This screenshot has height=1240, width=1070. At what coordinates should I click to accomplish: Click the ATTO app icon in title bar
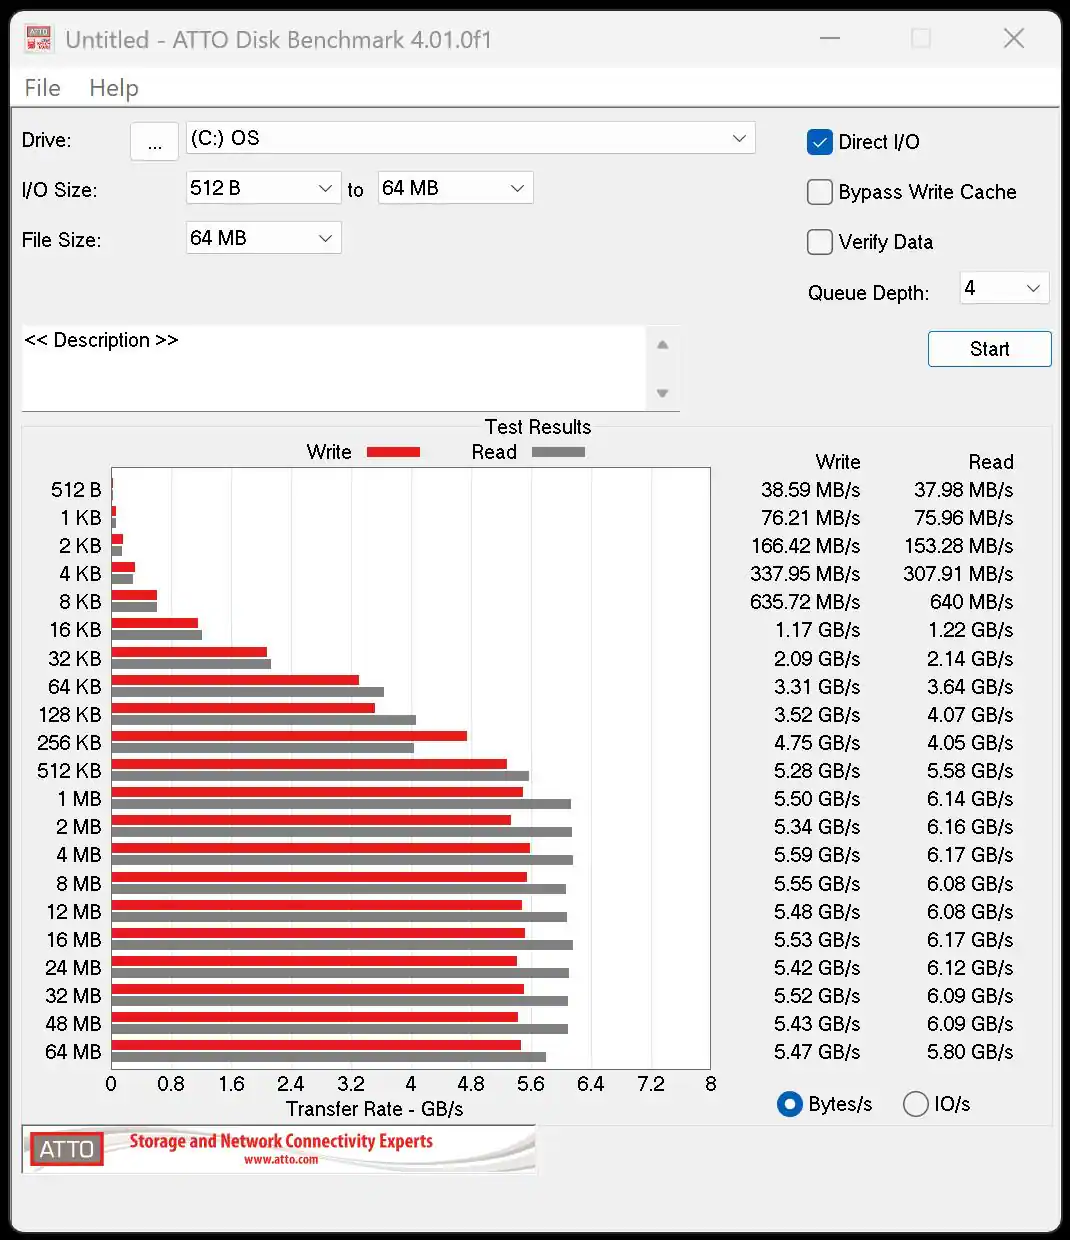coord(37,38)
